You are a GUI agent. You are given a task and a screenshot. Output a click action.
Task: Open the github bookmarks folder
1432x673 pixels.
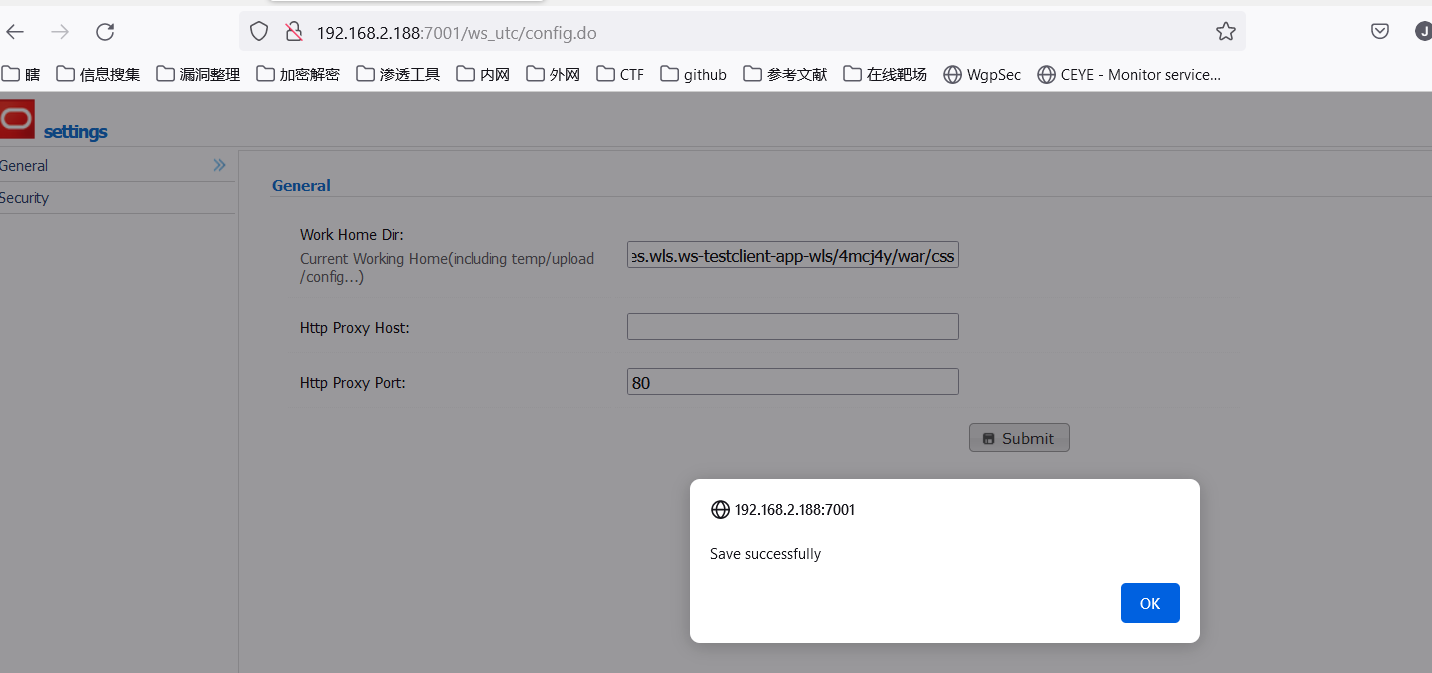693,74
